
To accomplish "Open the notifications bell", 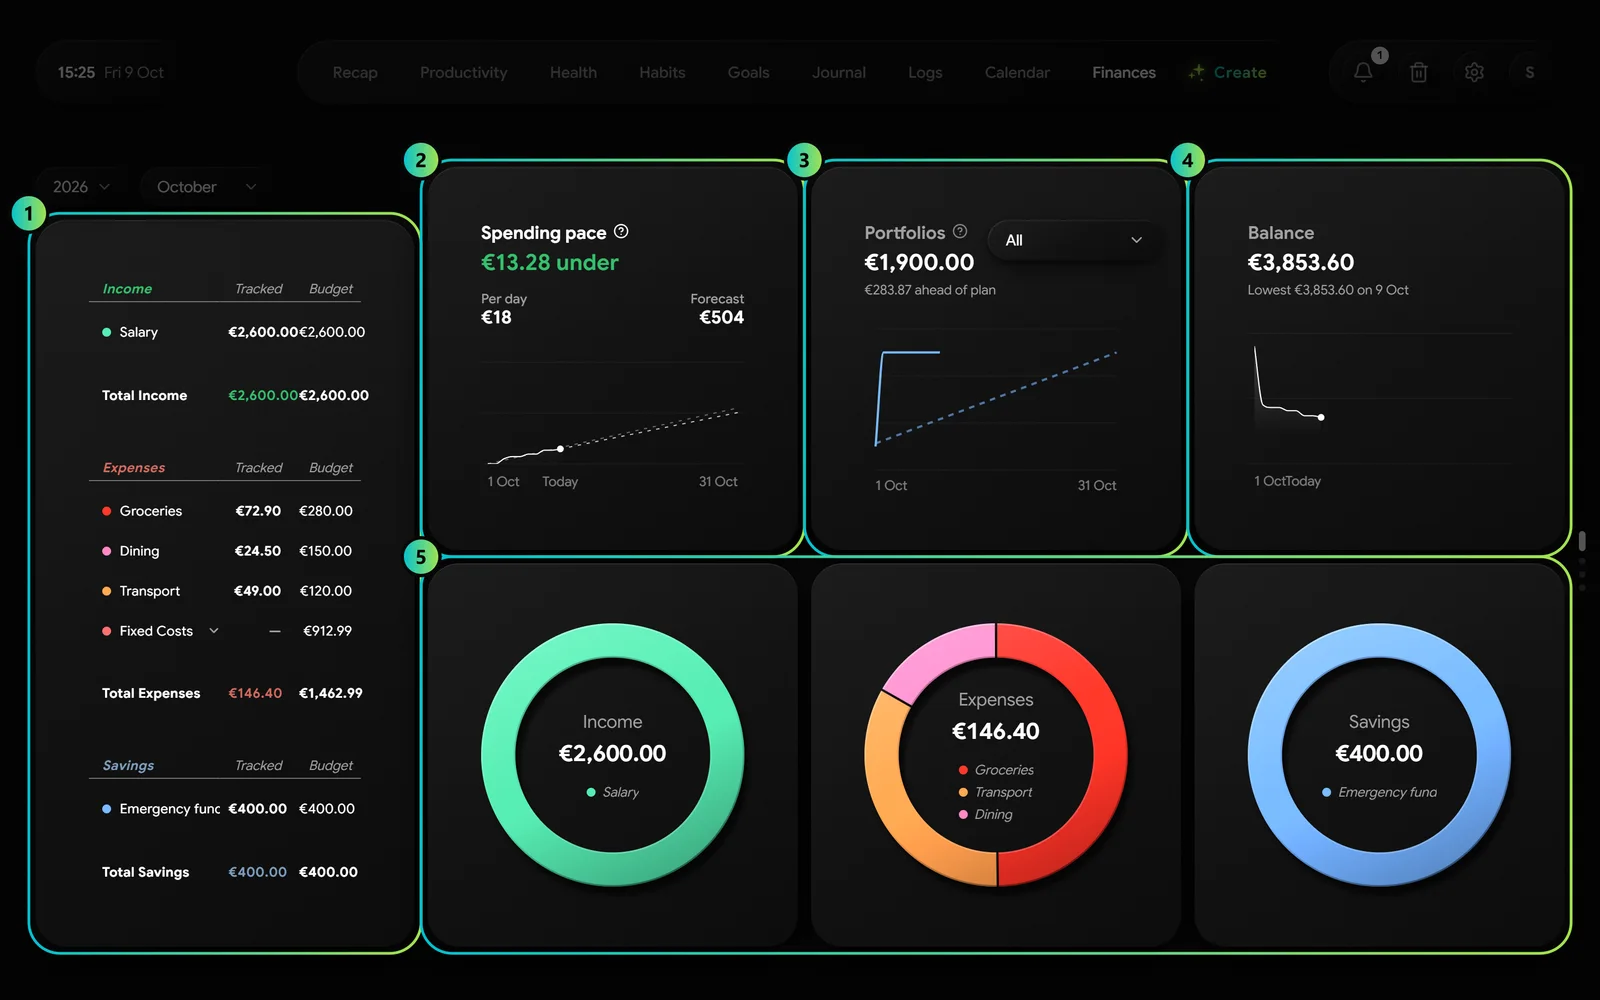I will pos(1363,72).
